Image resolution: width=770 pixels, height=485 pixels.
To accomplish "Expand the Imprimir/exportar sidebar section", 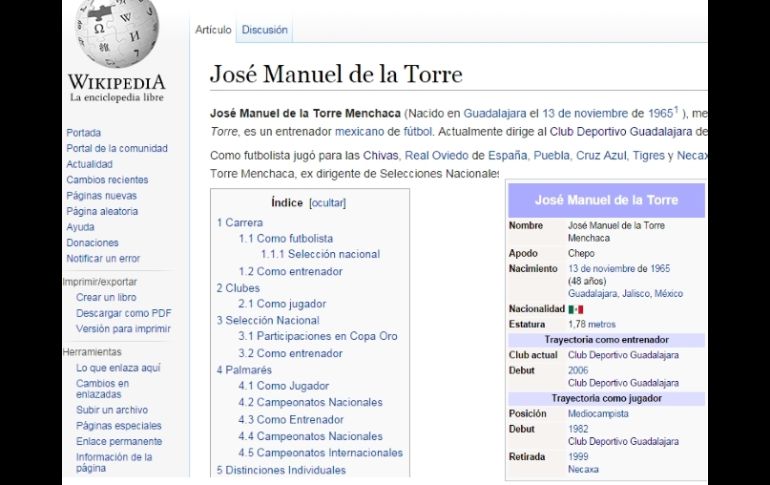I will 101,282.
